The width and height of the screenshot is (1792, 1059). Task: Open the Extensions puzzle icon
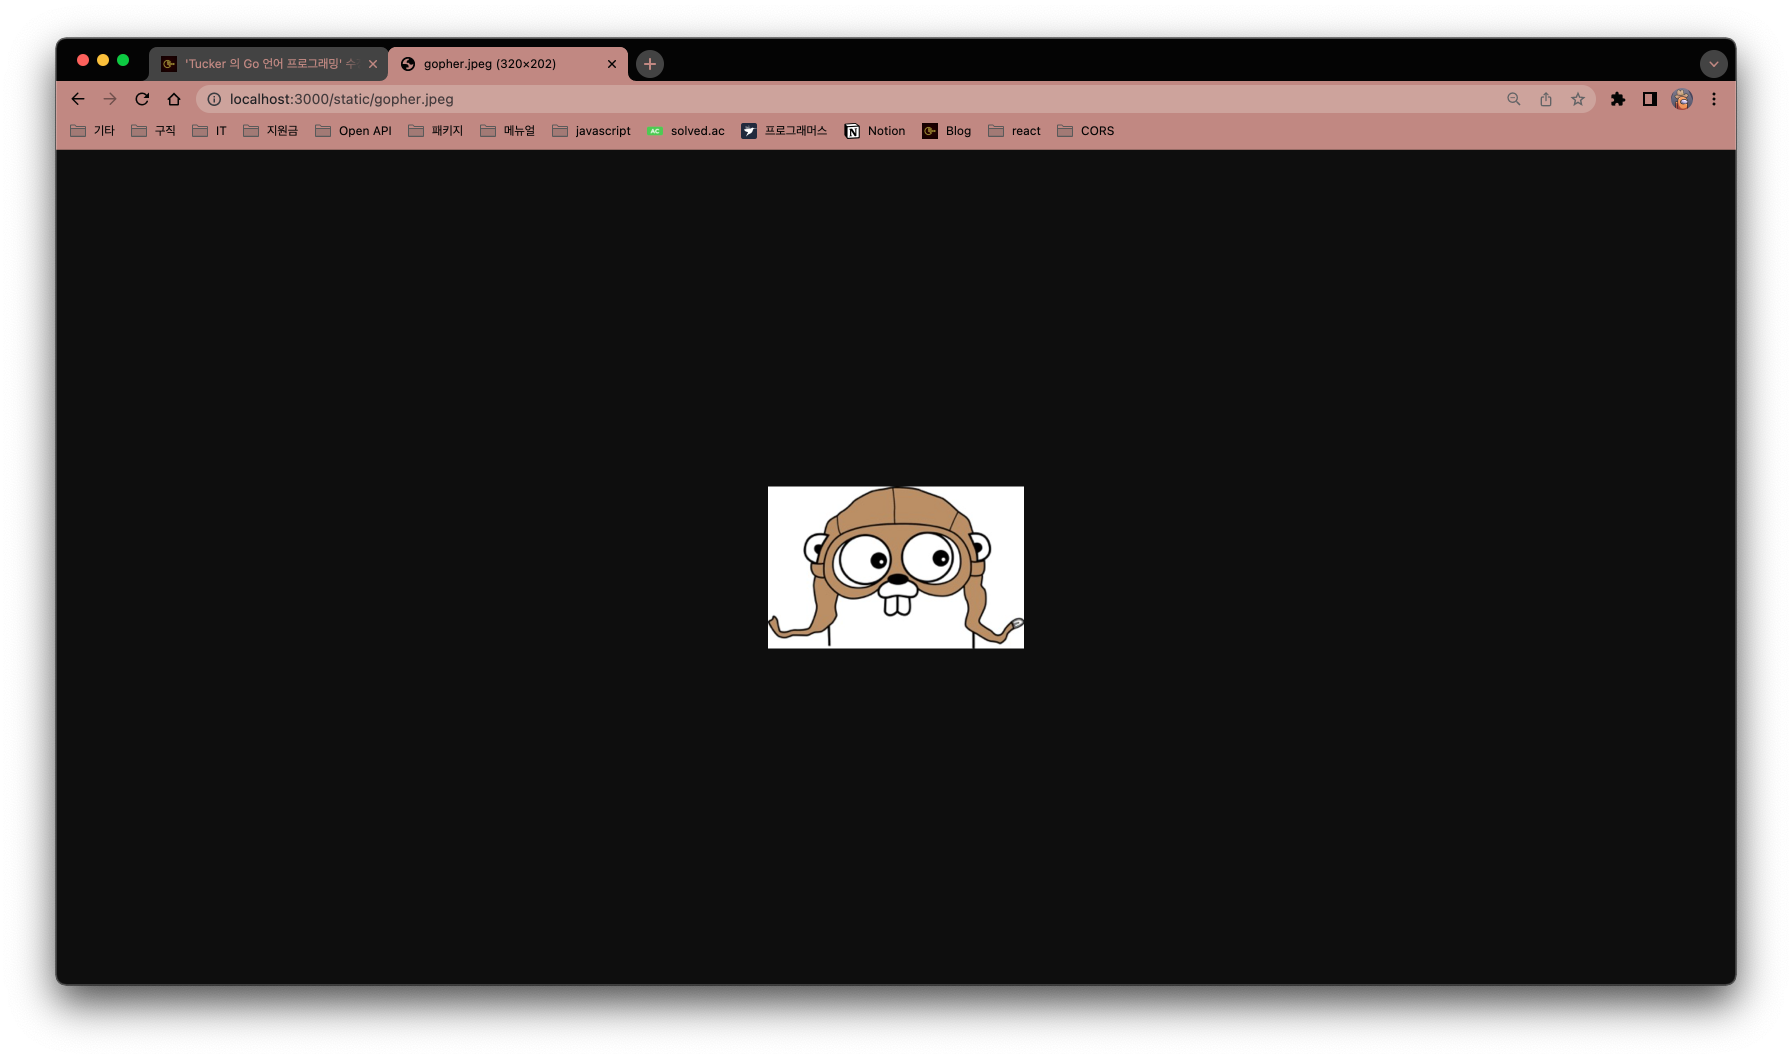tap(1618, 99)
